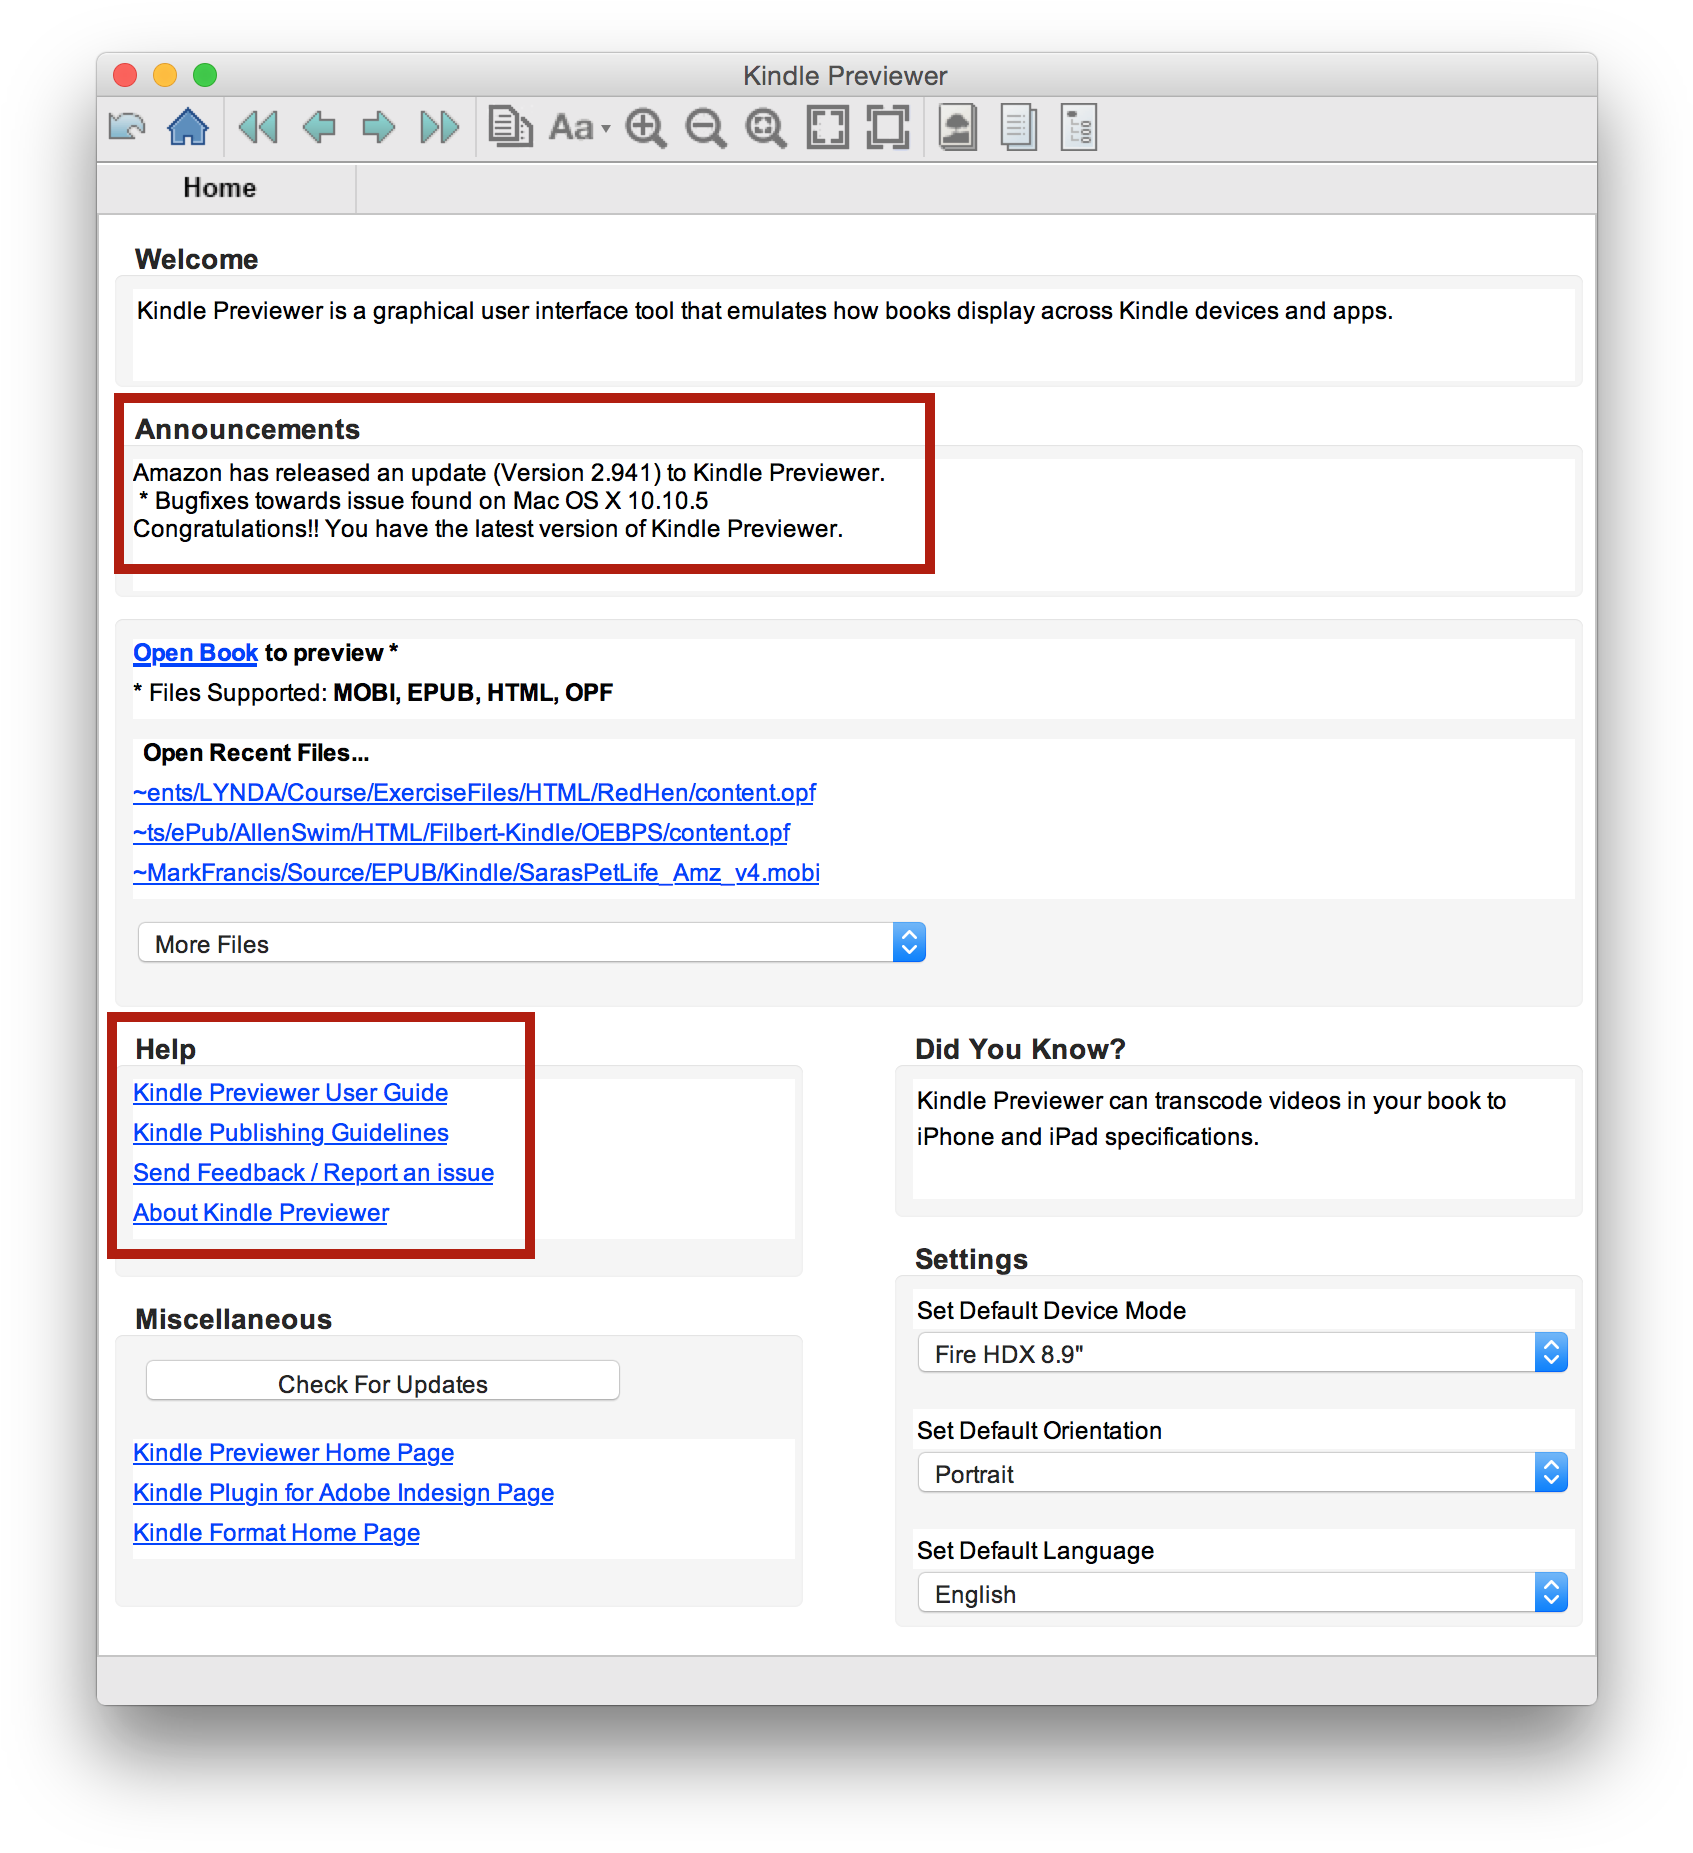Click the table of contents tree icon
The width and height of the screenshot is (1693, 1853).
click(x=1079, y=128)
